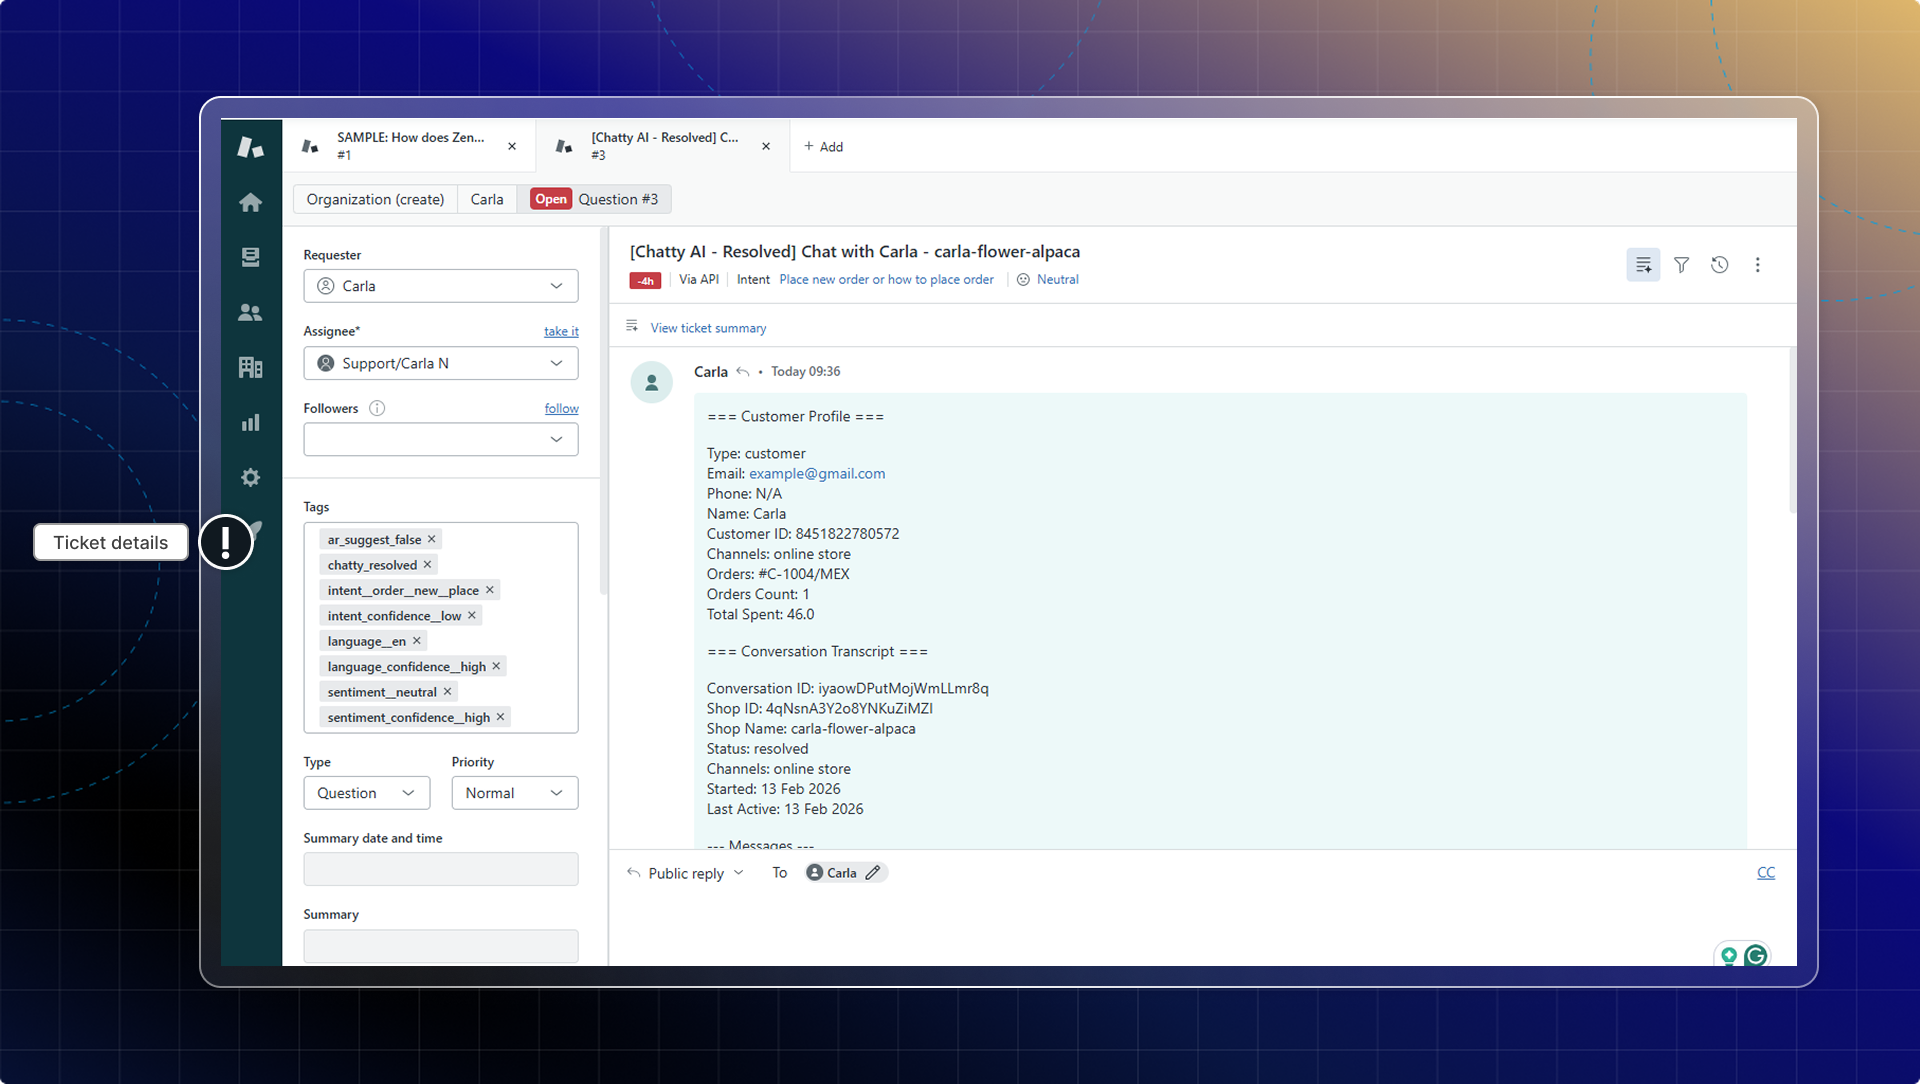Open Organizations building icon in sidebar
The width and height of the screenshot is (1920, 1084).
click(x=250, y=367)
